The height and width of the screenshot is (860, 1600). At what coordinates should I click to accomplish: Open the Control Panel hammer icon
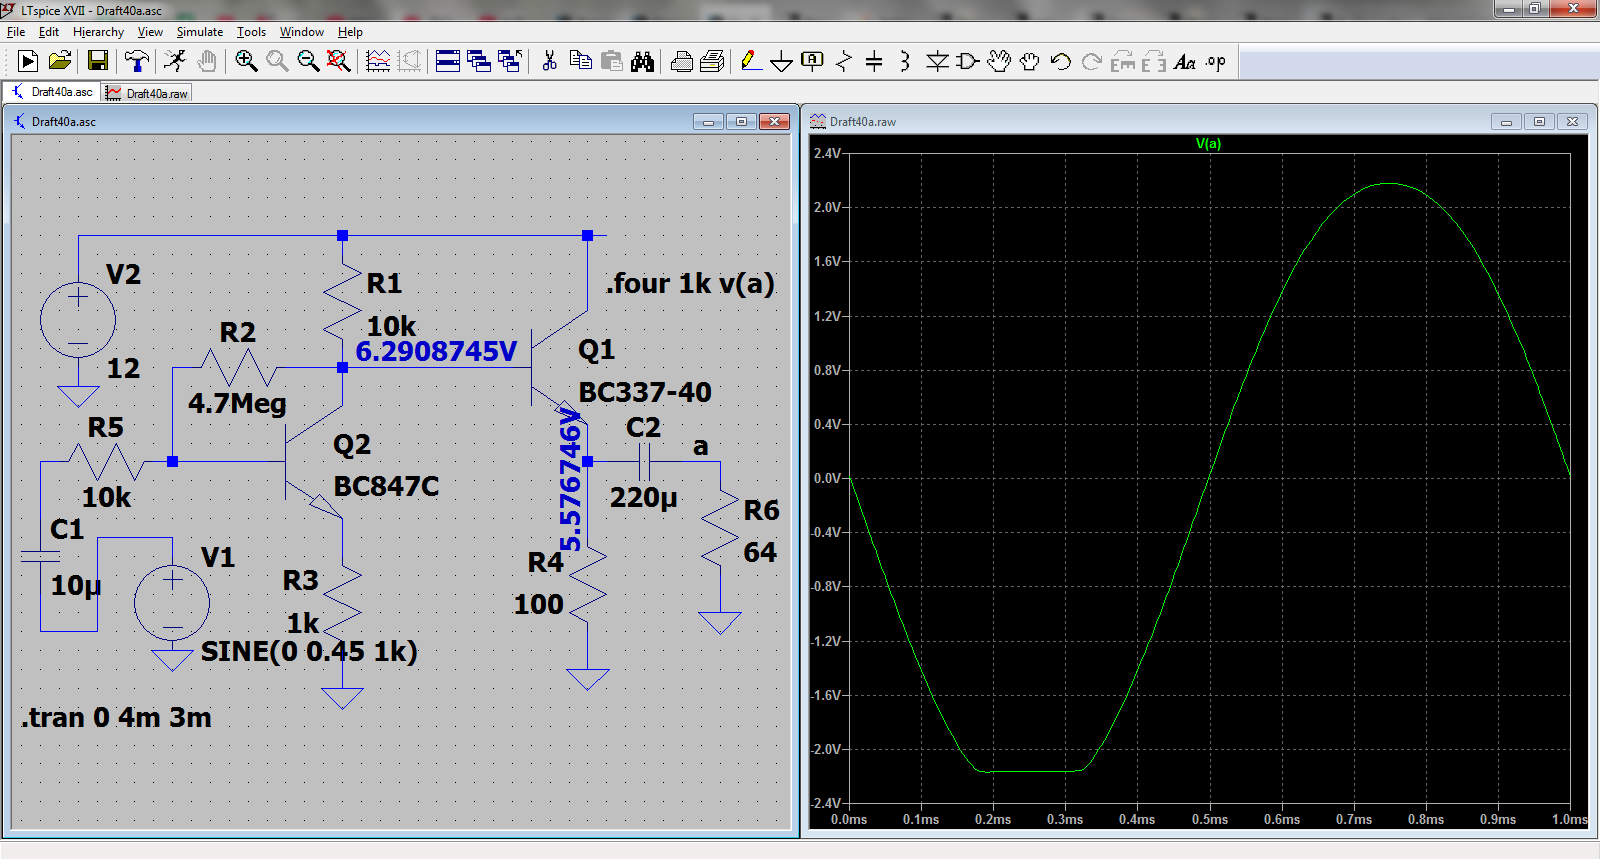(x=137, y=62)
